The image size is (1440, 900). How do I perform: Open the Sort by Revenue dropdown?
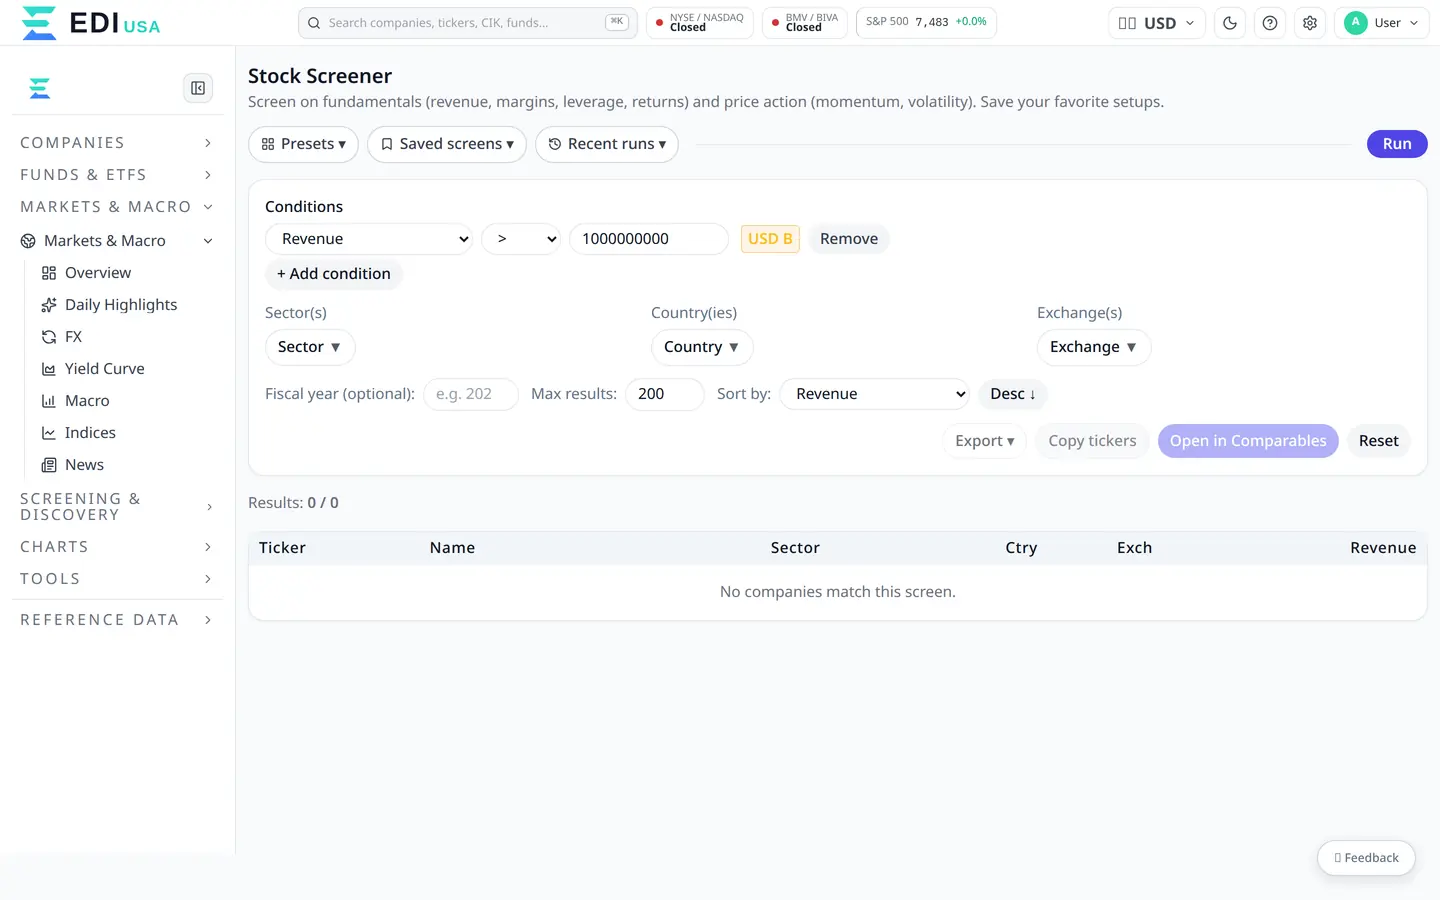(x=875, y=394)
